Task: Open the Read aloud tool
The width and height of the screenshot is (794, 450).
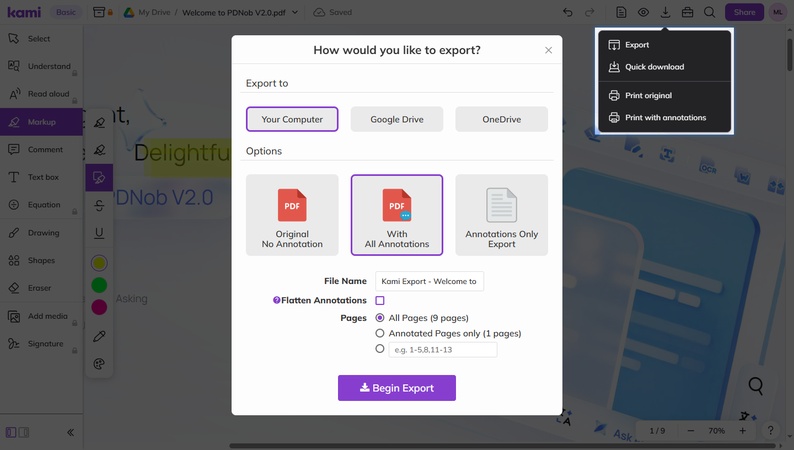Action: [x=41, y=94]
